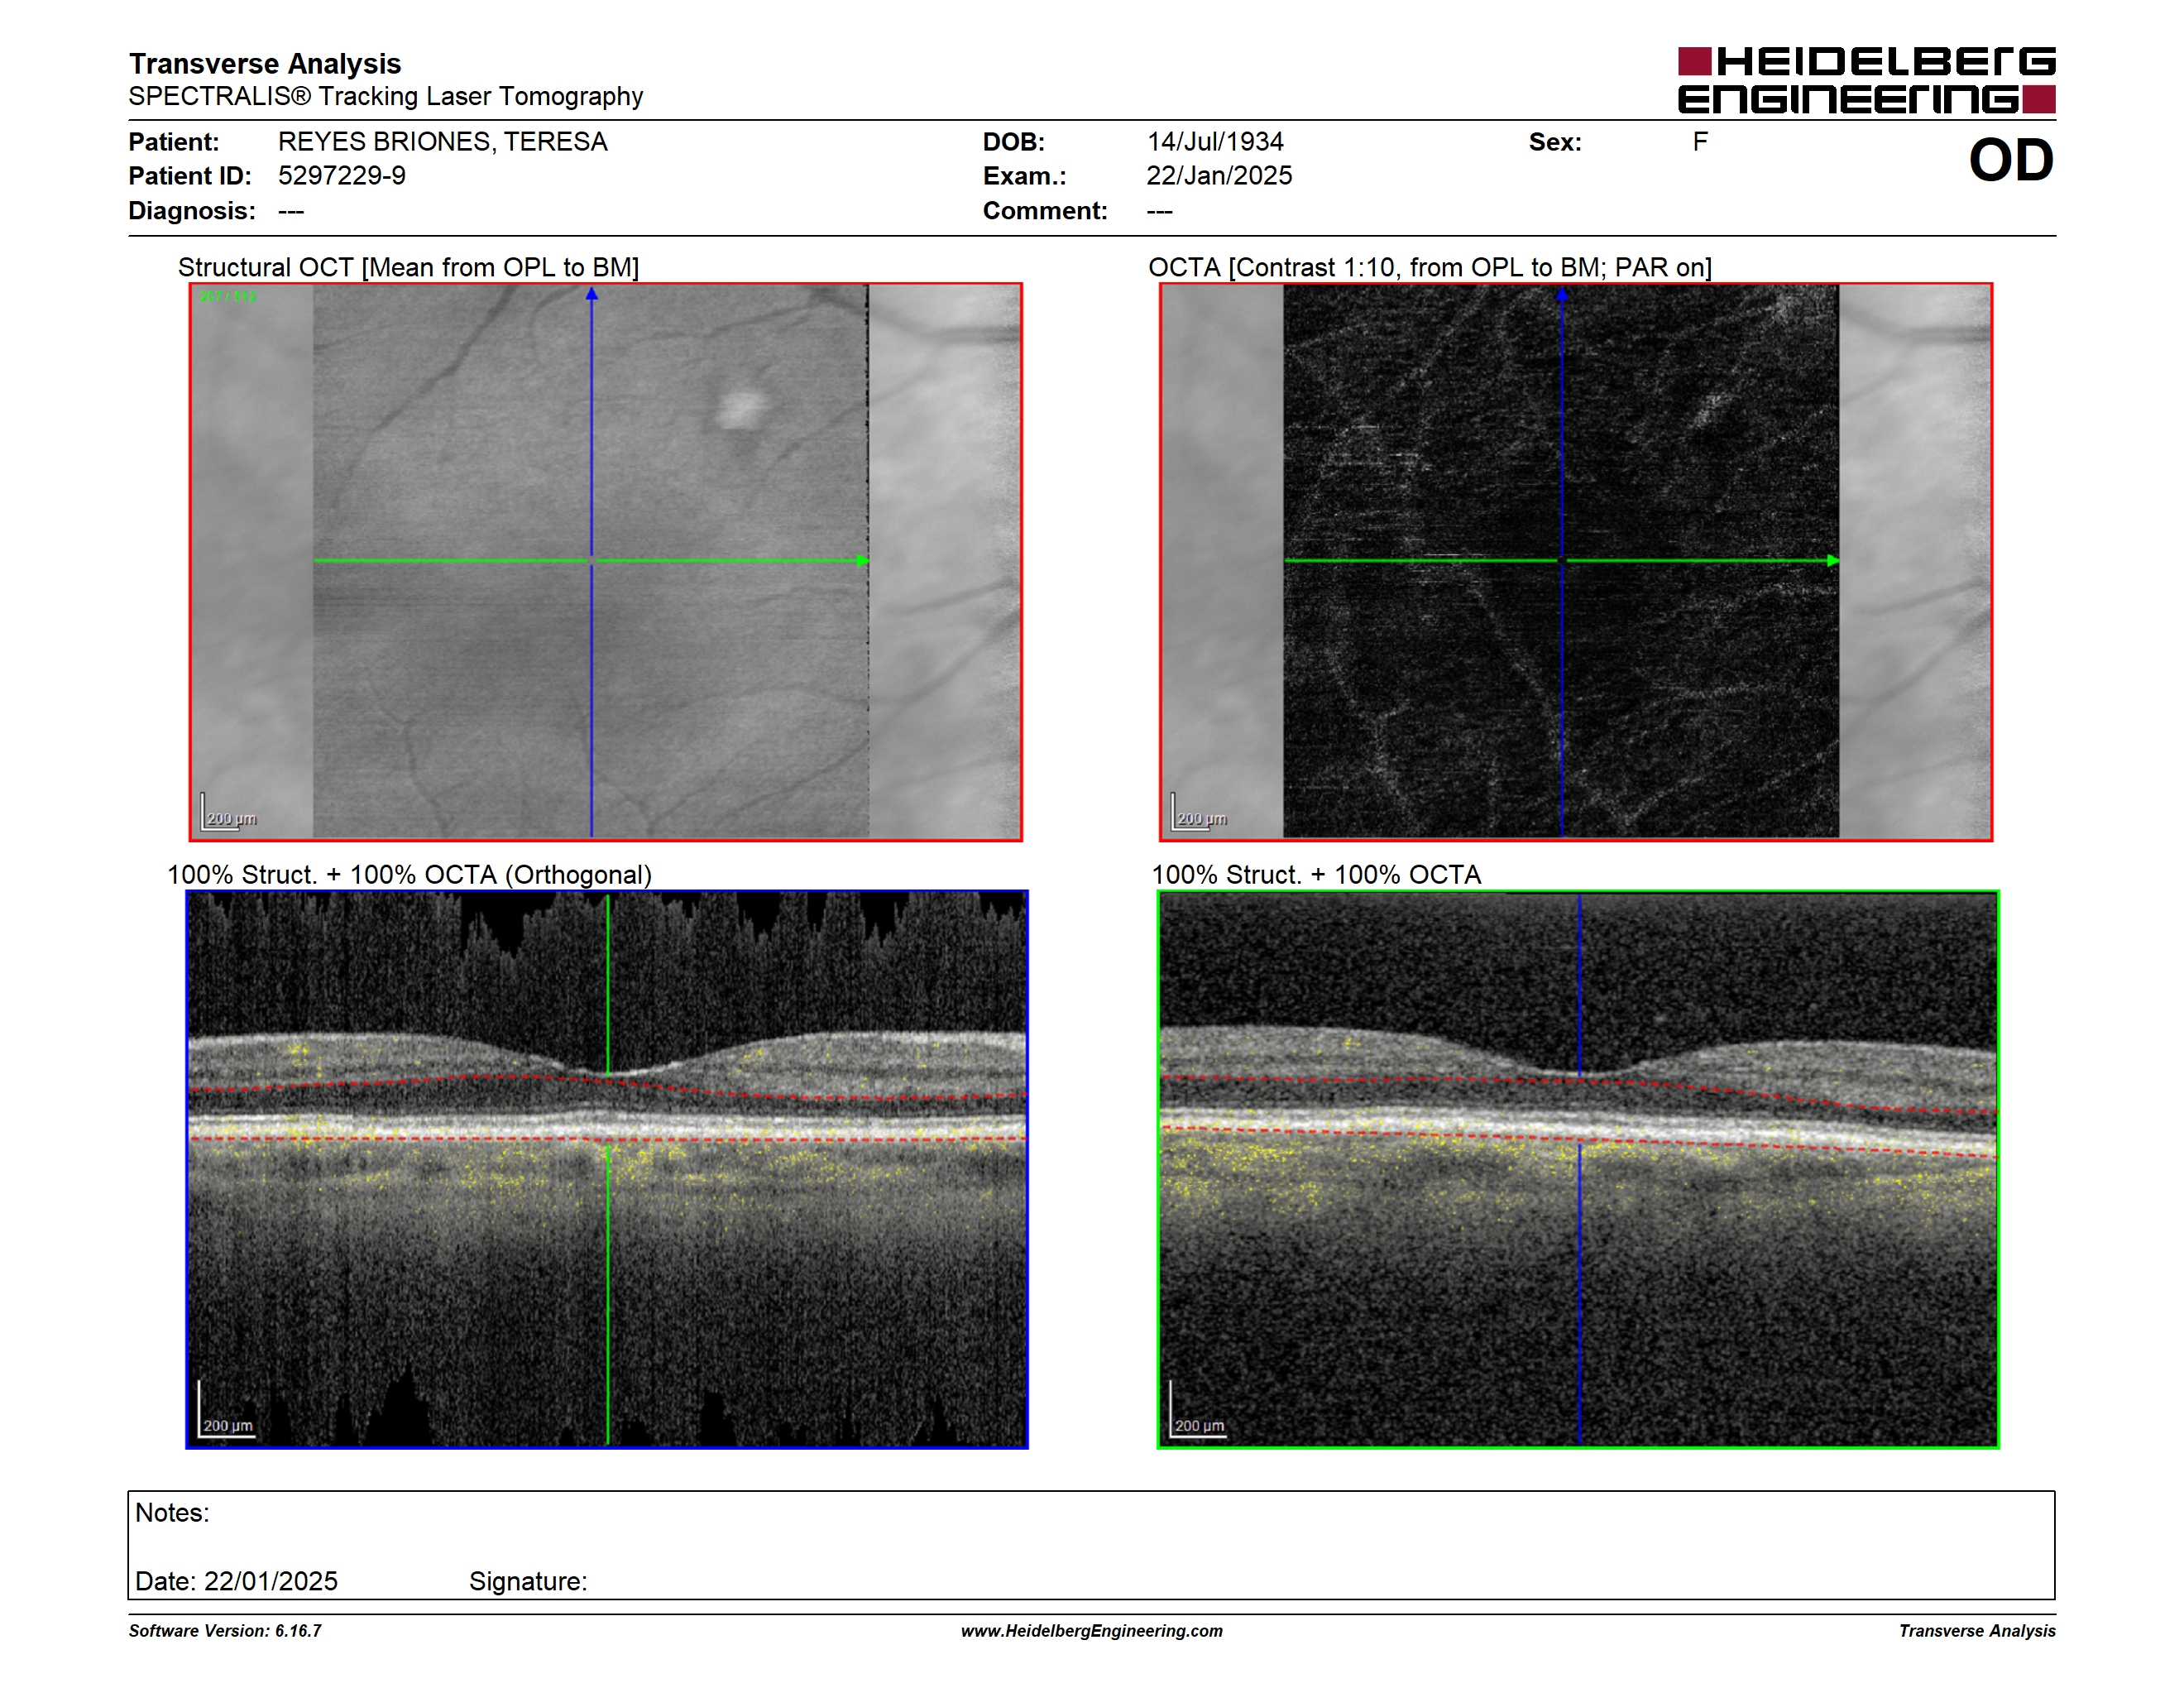Click exam date 22/Jan/2025
The height and width of the screenshot is (1688, 2184).
(x=1219, y=176)
